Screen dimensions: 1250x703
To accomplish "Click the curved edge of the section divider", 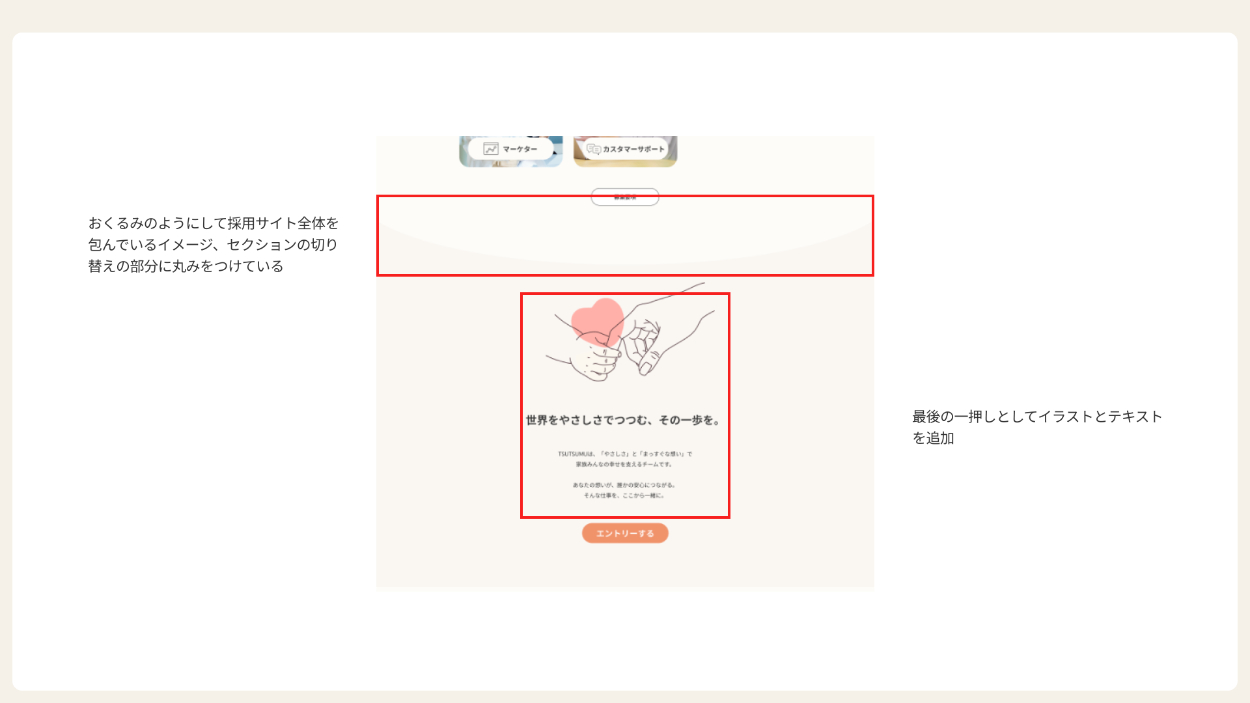I will pos(625,266).
